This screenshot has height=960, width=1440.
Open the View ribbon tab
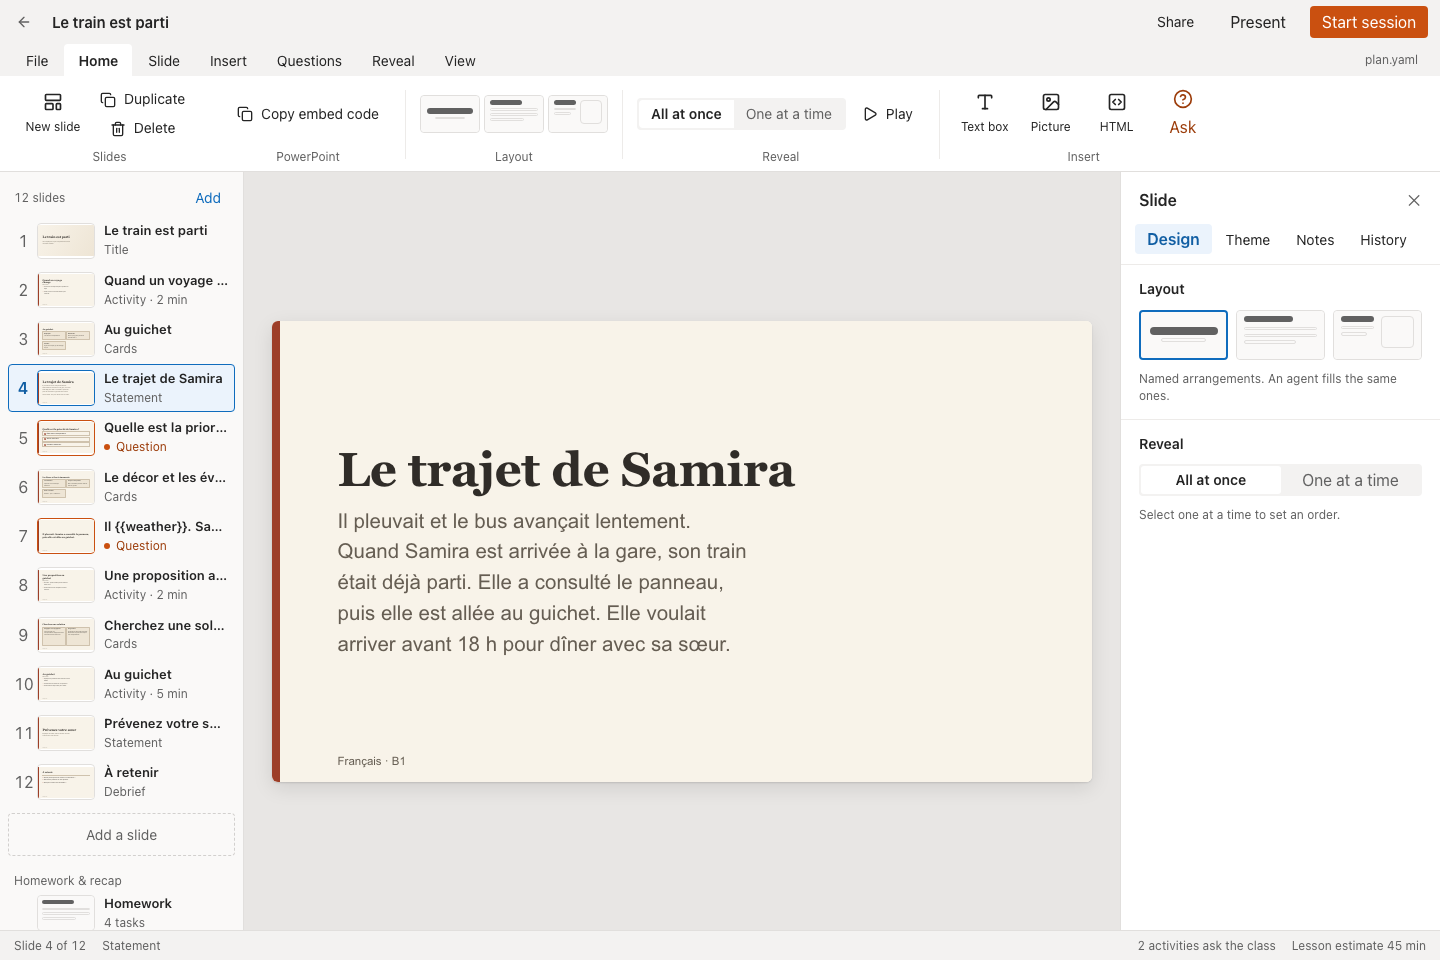(460, 61)
